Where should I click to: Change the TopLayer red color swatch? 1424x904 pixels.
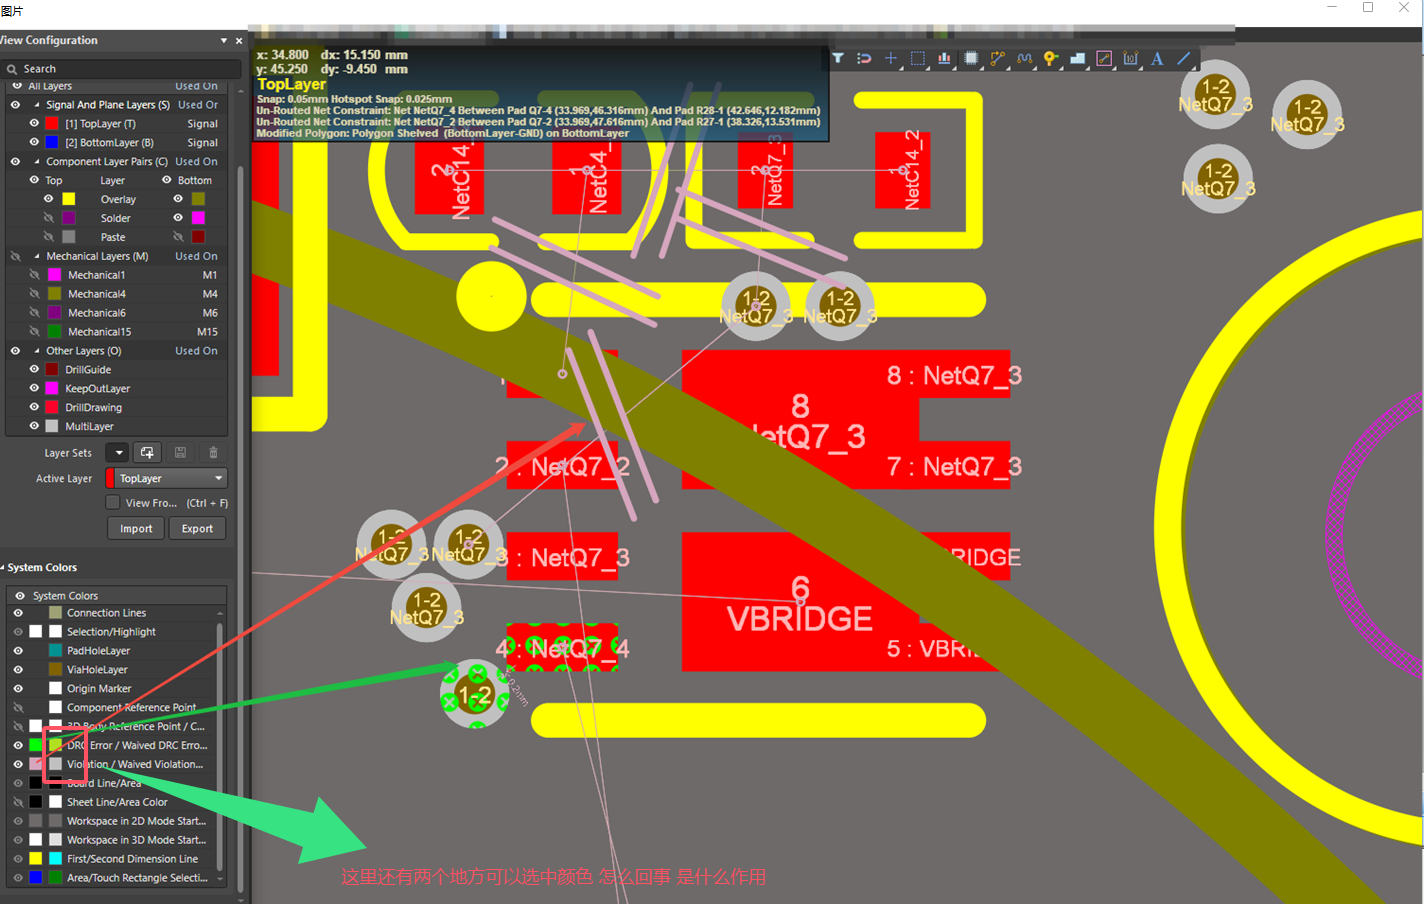(x=52, y=124)
